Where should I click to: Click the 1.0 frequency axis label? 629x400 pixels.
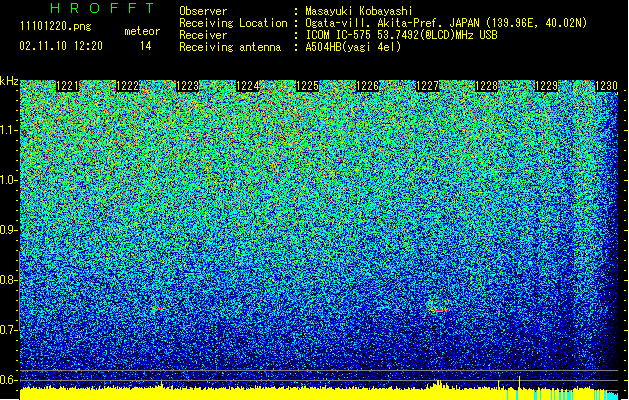[9, 180]
